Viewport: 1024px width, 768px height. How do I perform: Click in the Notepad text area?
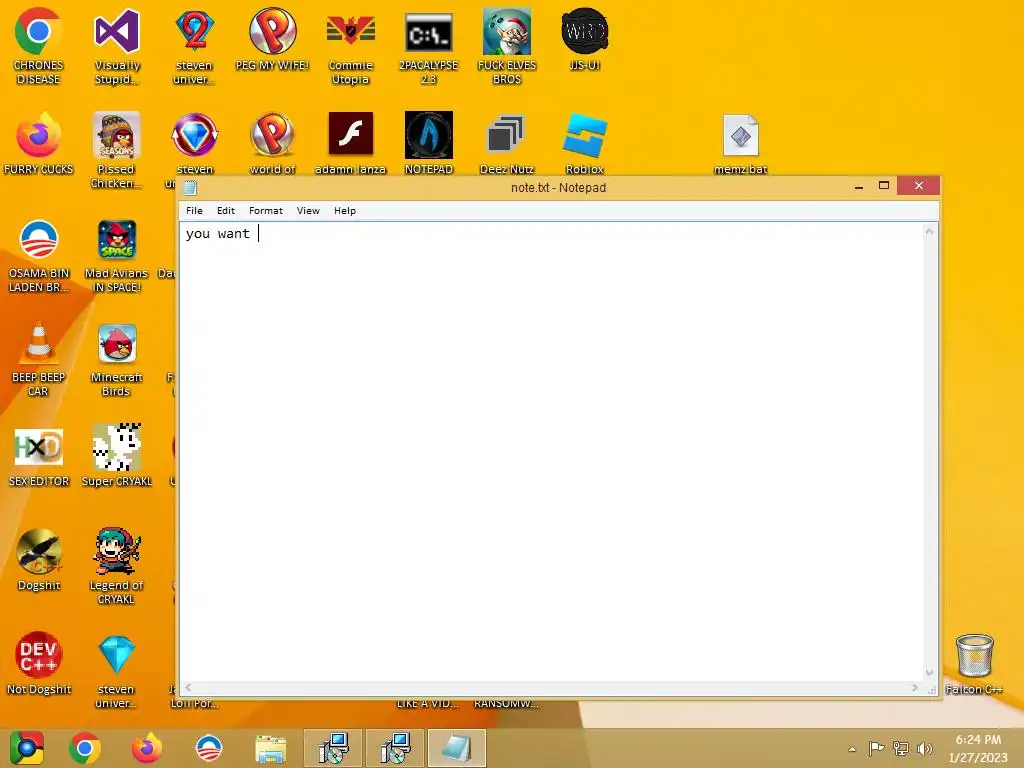(x=551, y=451)
